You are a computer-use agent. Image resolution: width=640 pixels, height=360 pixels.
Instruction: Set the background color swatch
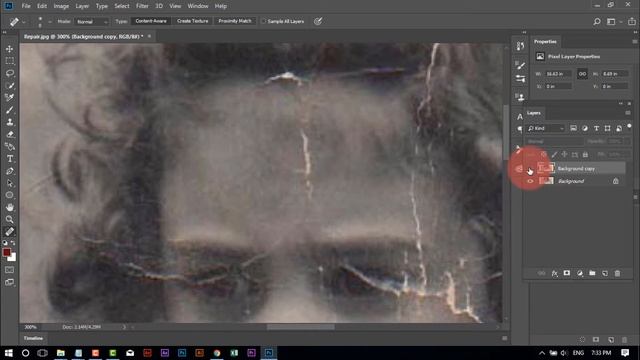click(13, 258)
